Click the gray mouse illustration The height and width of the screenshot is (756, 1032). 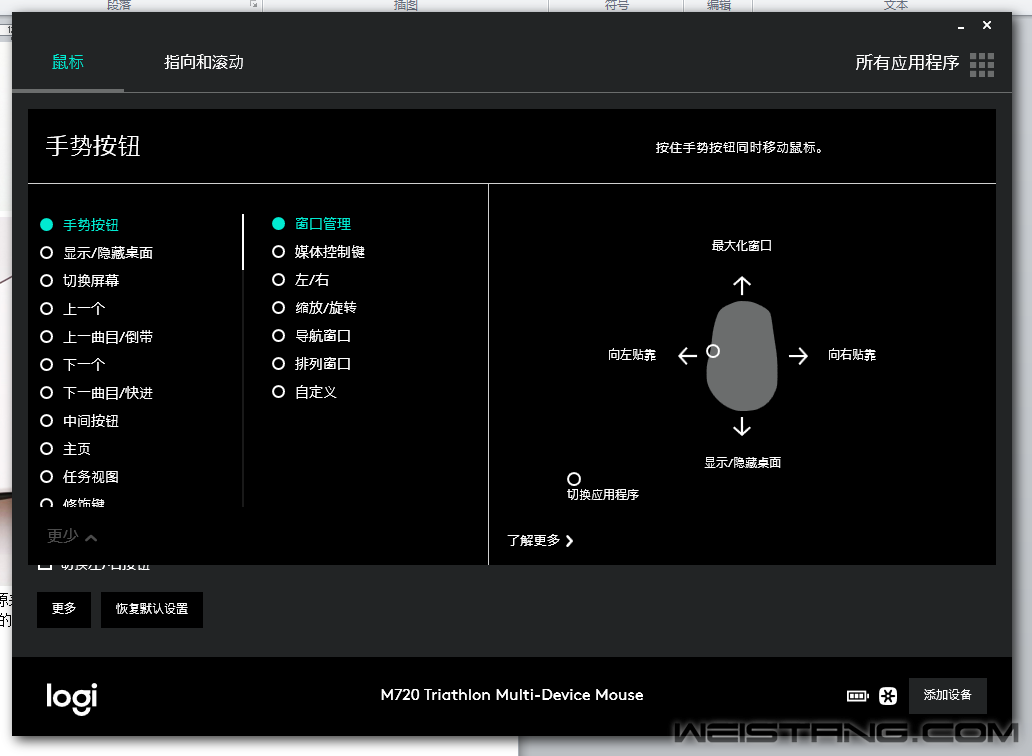(742, 356)
